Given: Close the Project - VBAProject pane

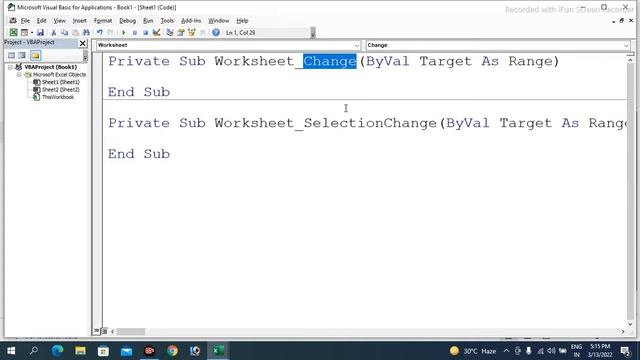Looking at the screenshot, I should 82,43.
